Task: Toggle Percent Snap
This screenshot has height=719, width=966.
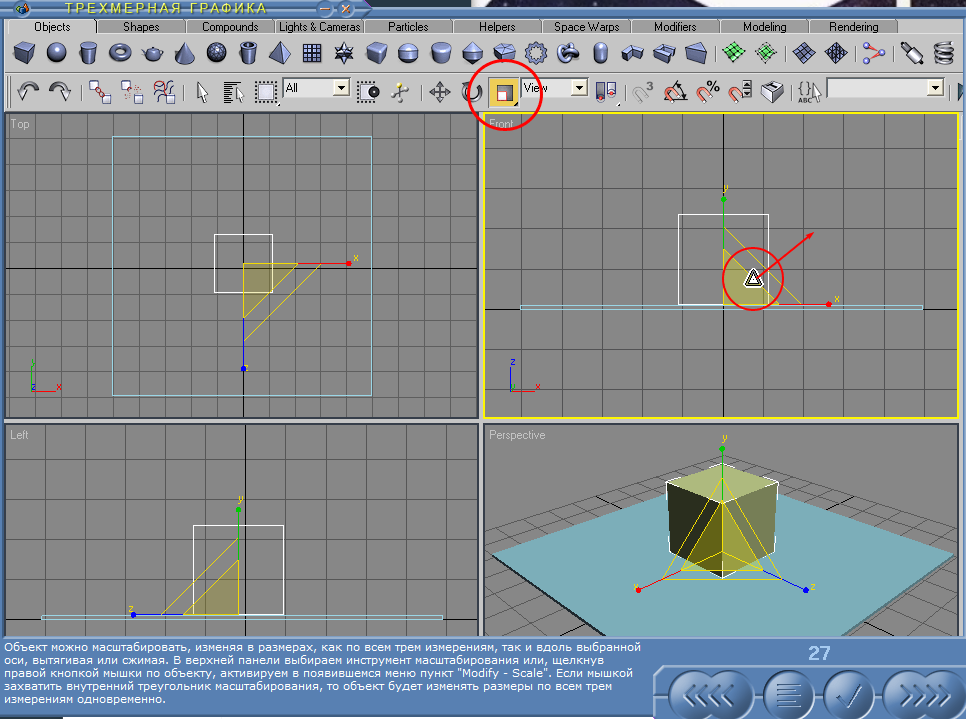Action: (708, 92)
